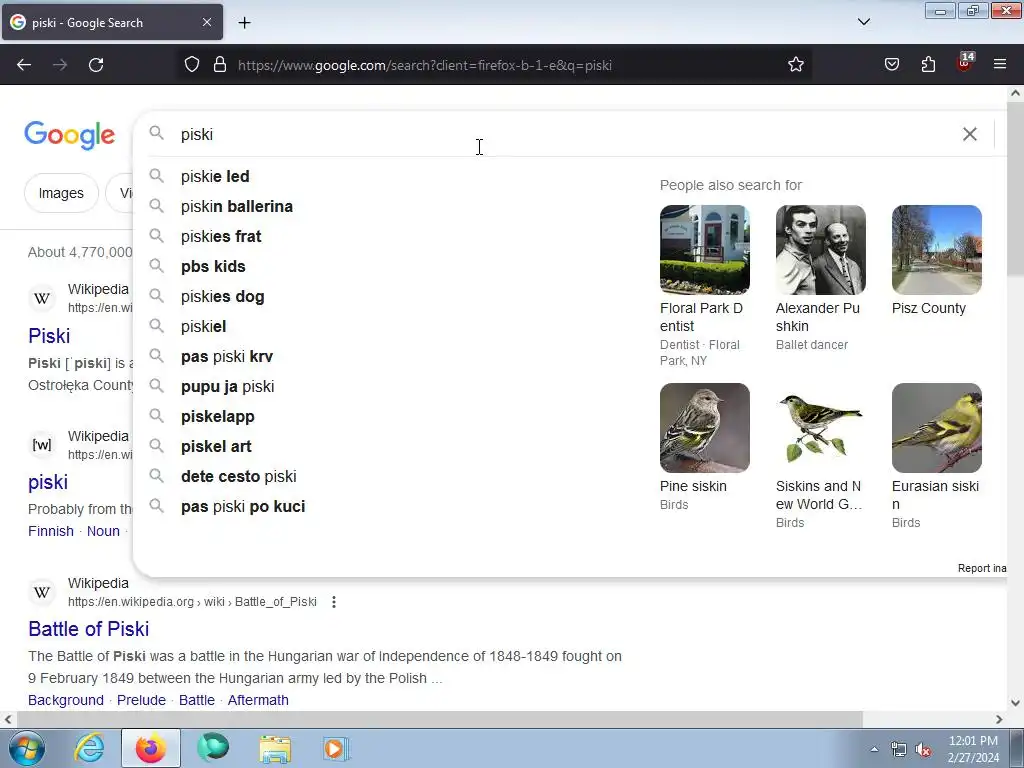This screenshot has width=1024, height=768.
Task: Click the vertical scrollbar down arrow
Action: pyautogui.click(x=1015, y=703)
